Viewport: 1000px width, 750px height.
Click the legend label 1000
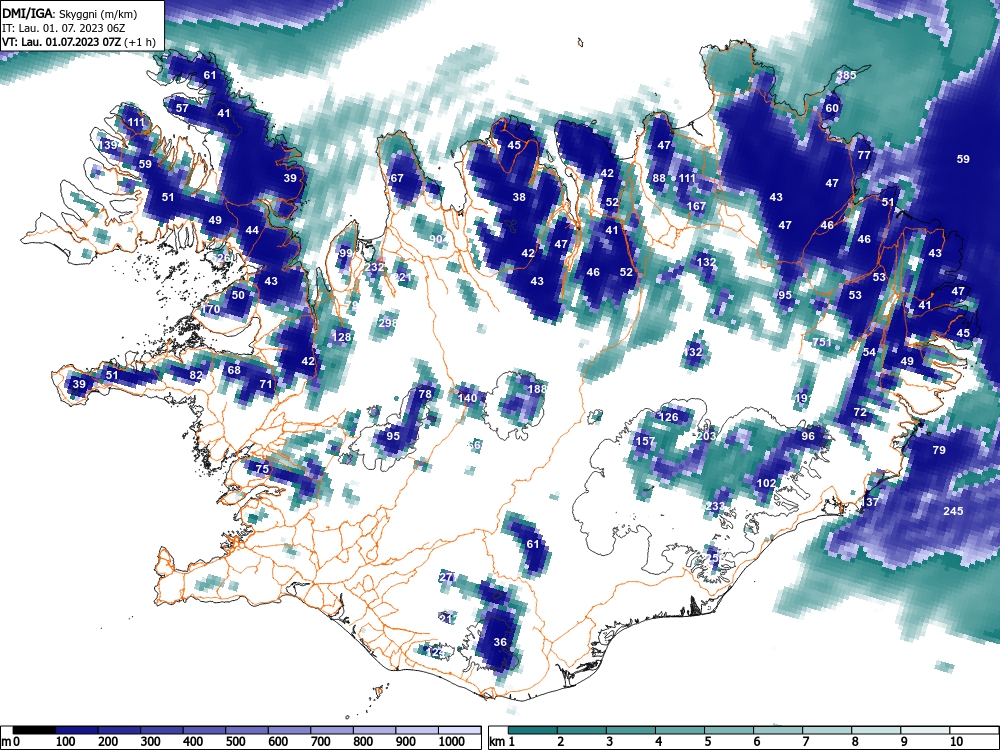(452, 742)
